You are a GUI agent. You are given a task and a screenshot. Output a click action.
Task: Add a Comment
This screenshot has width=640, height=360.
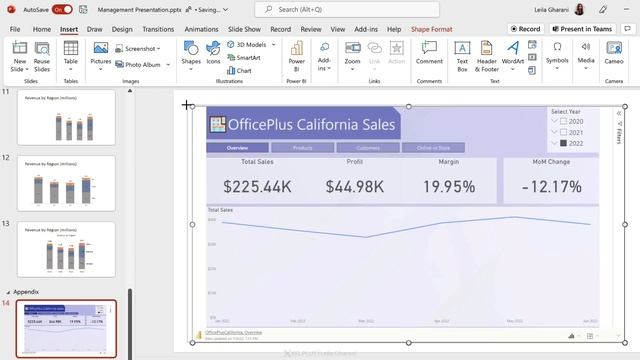(x=429, y=53)
